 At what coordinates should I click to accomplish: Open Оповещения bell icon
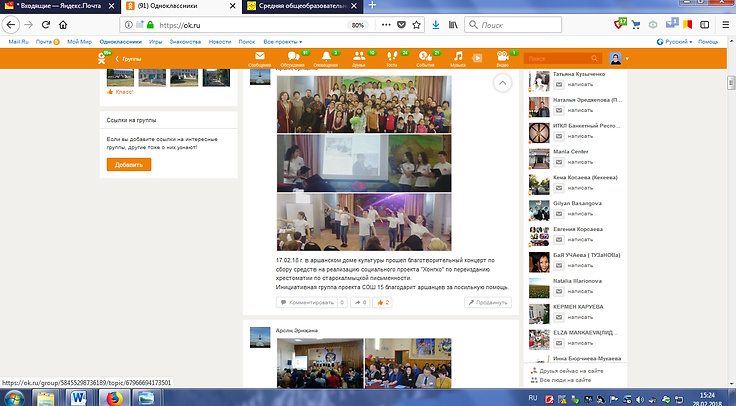pyautogui.click(x=326, y=56)
